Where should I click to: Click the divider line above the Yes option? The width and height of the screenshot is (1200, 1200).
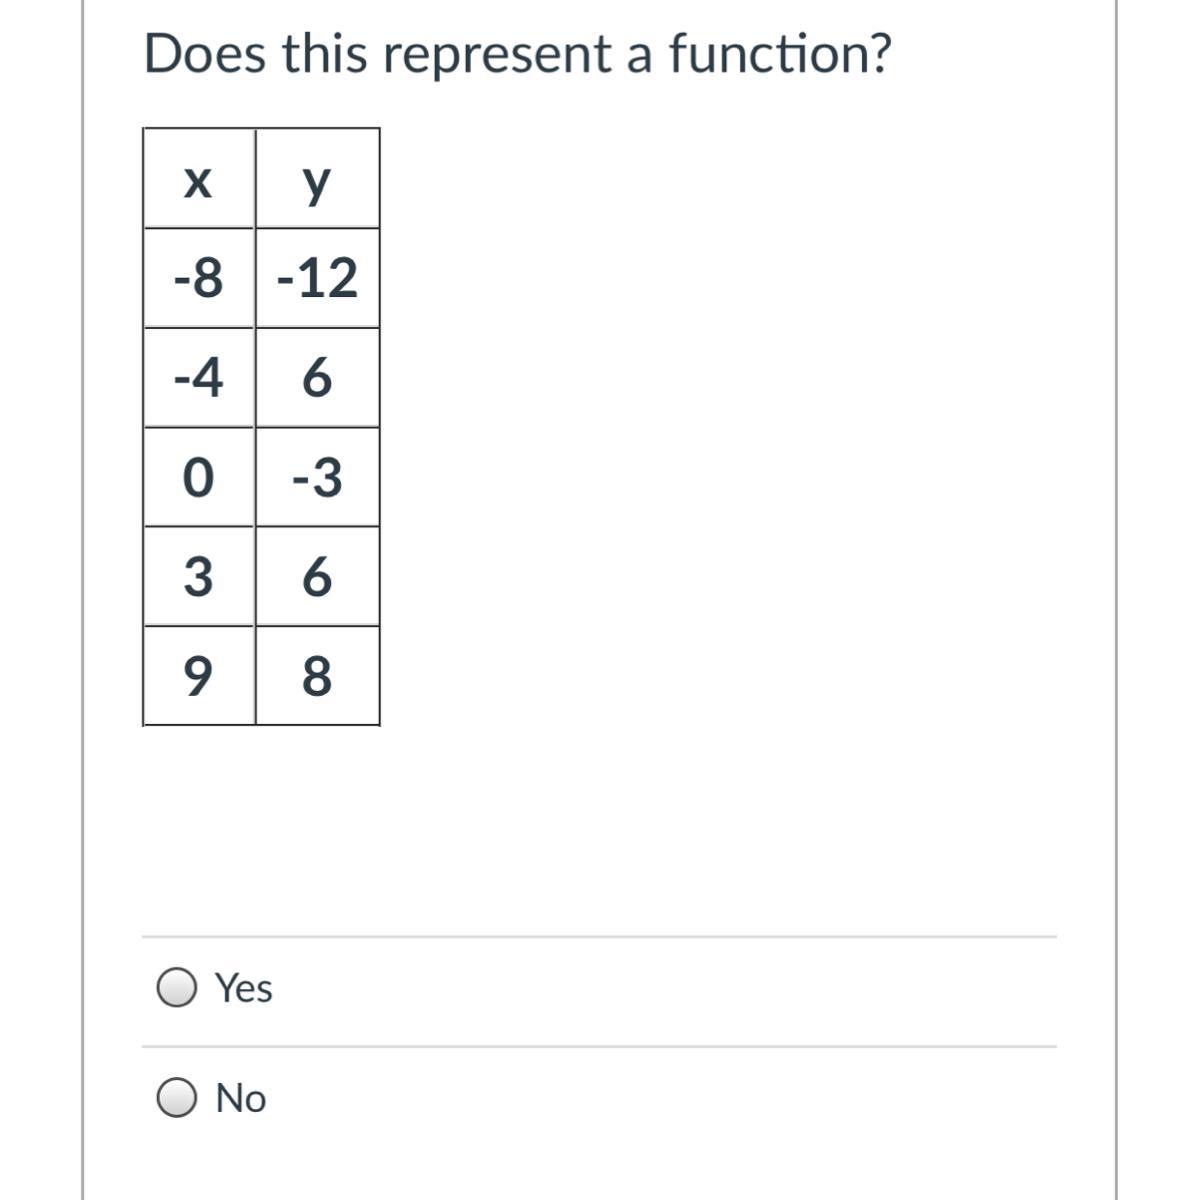point(599,937)
